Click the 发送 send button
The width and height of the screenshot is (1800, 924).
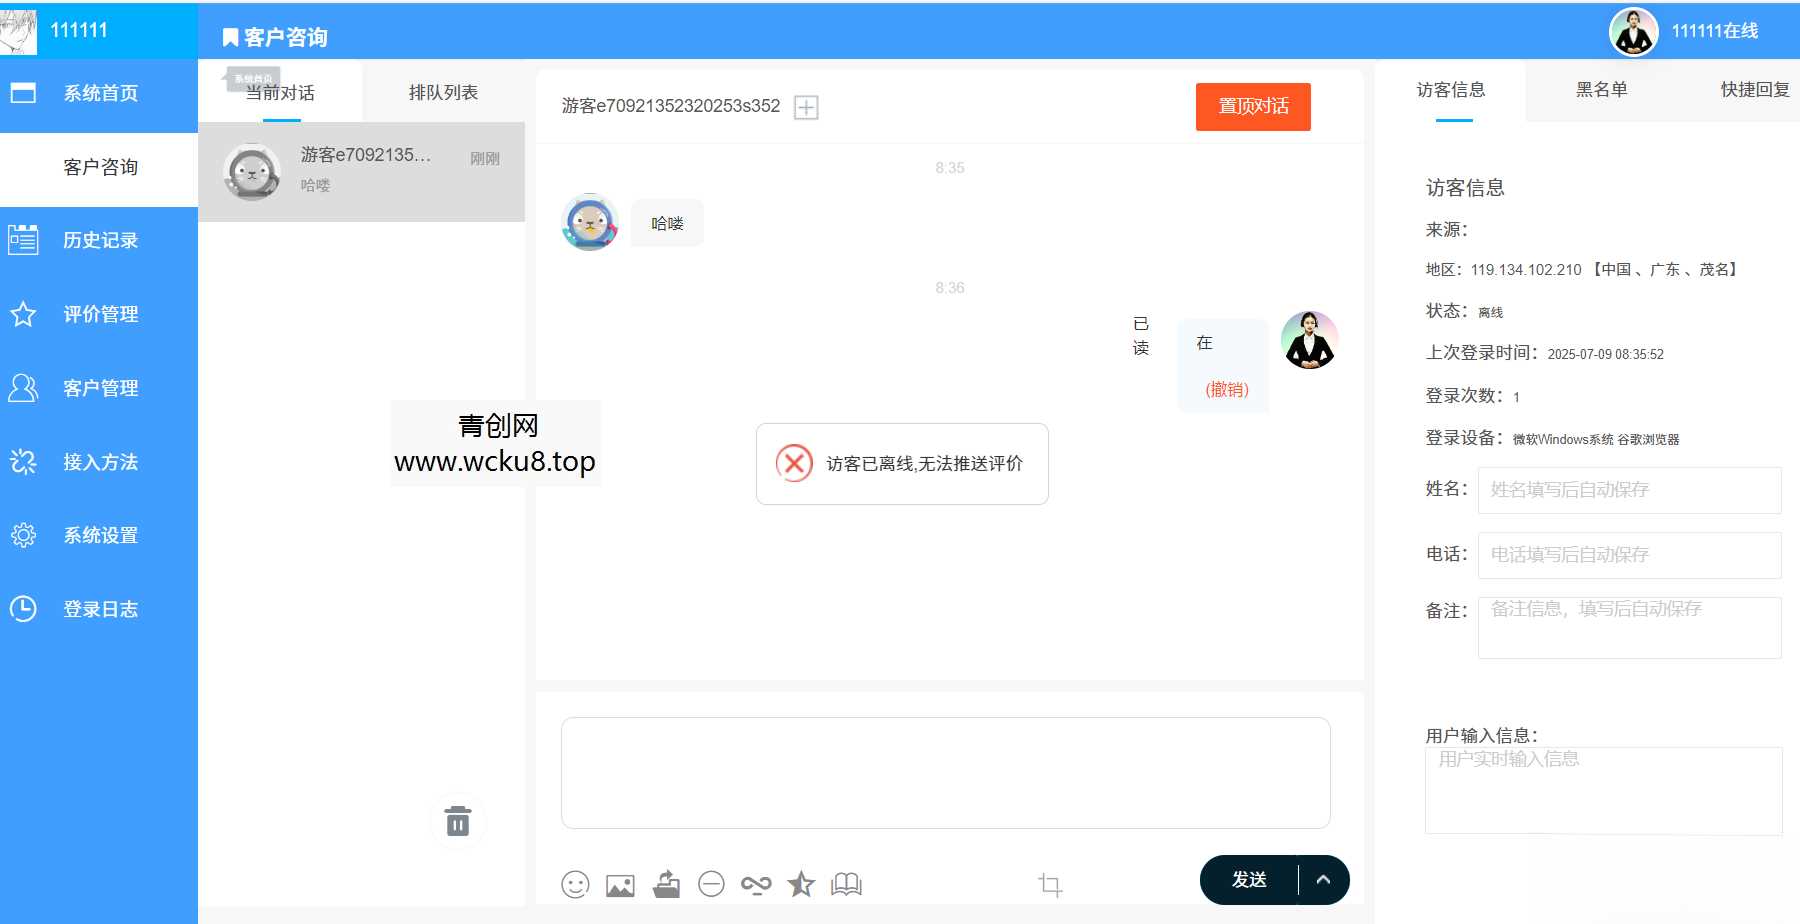(x=1248, y=879)
